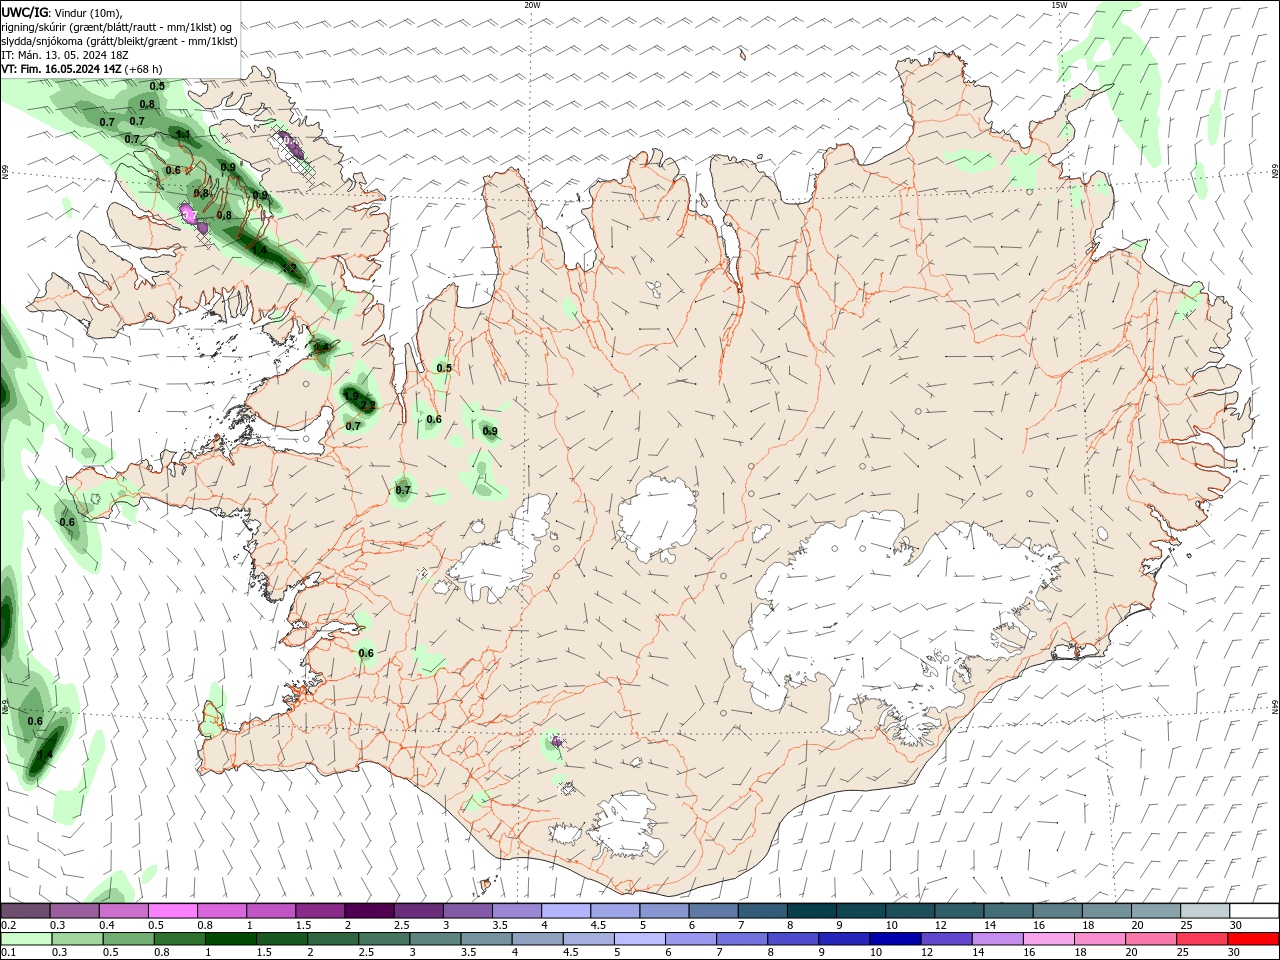Click the 0.7 value inside the pink snow patch
1280x960 pixels.
189,214
